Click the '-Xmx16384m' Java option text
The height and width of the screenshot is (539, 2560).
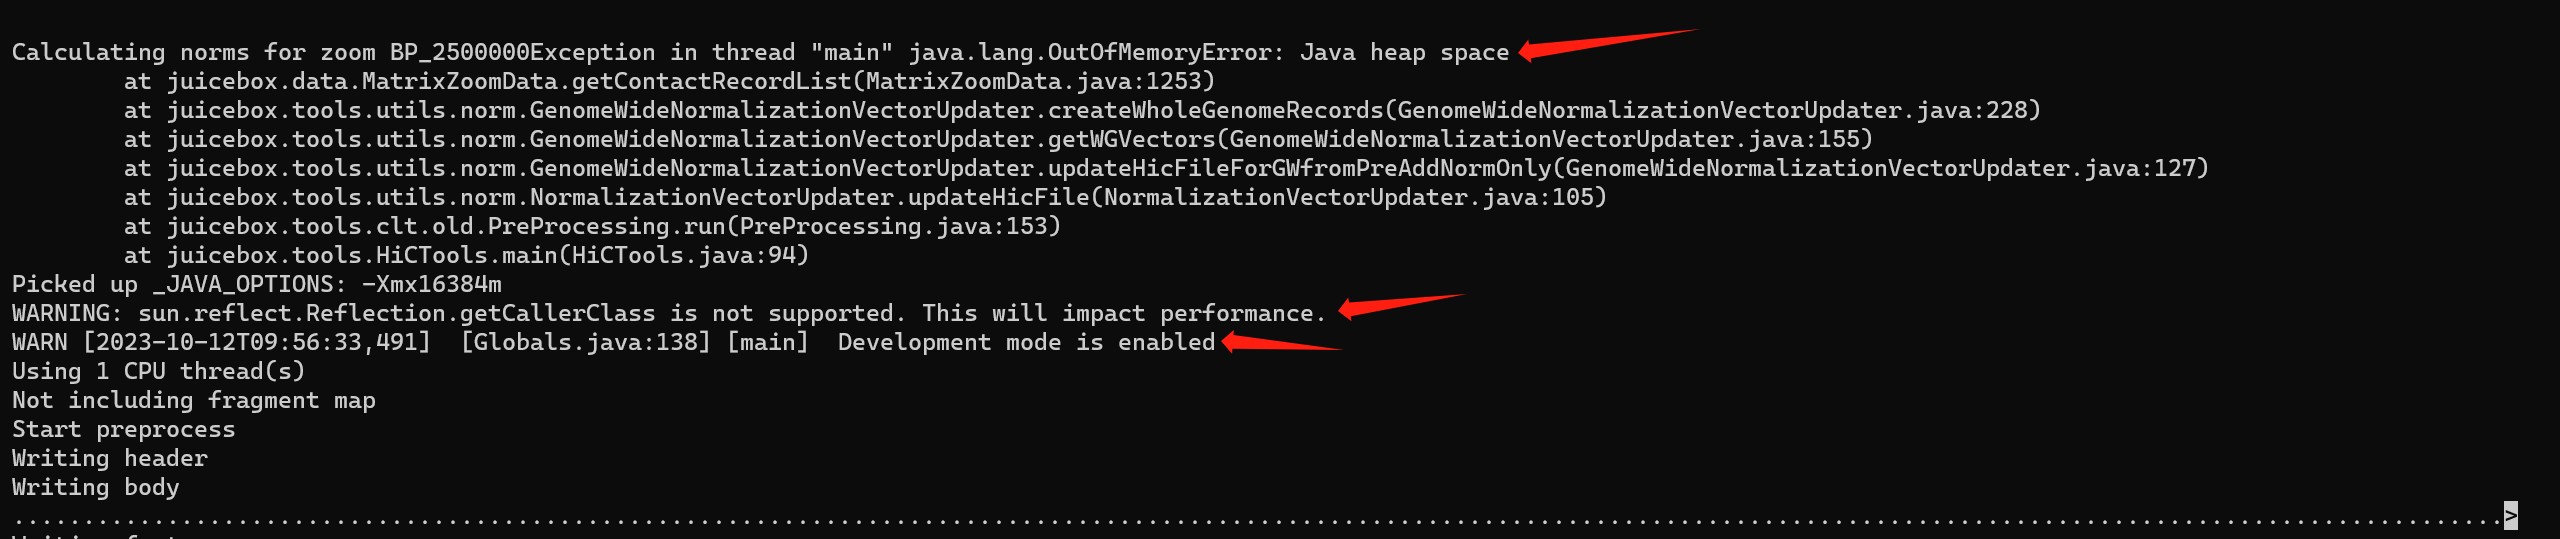(x=432, y=284)
